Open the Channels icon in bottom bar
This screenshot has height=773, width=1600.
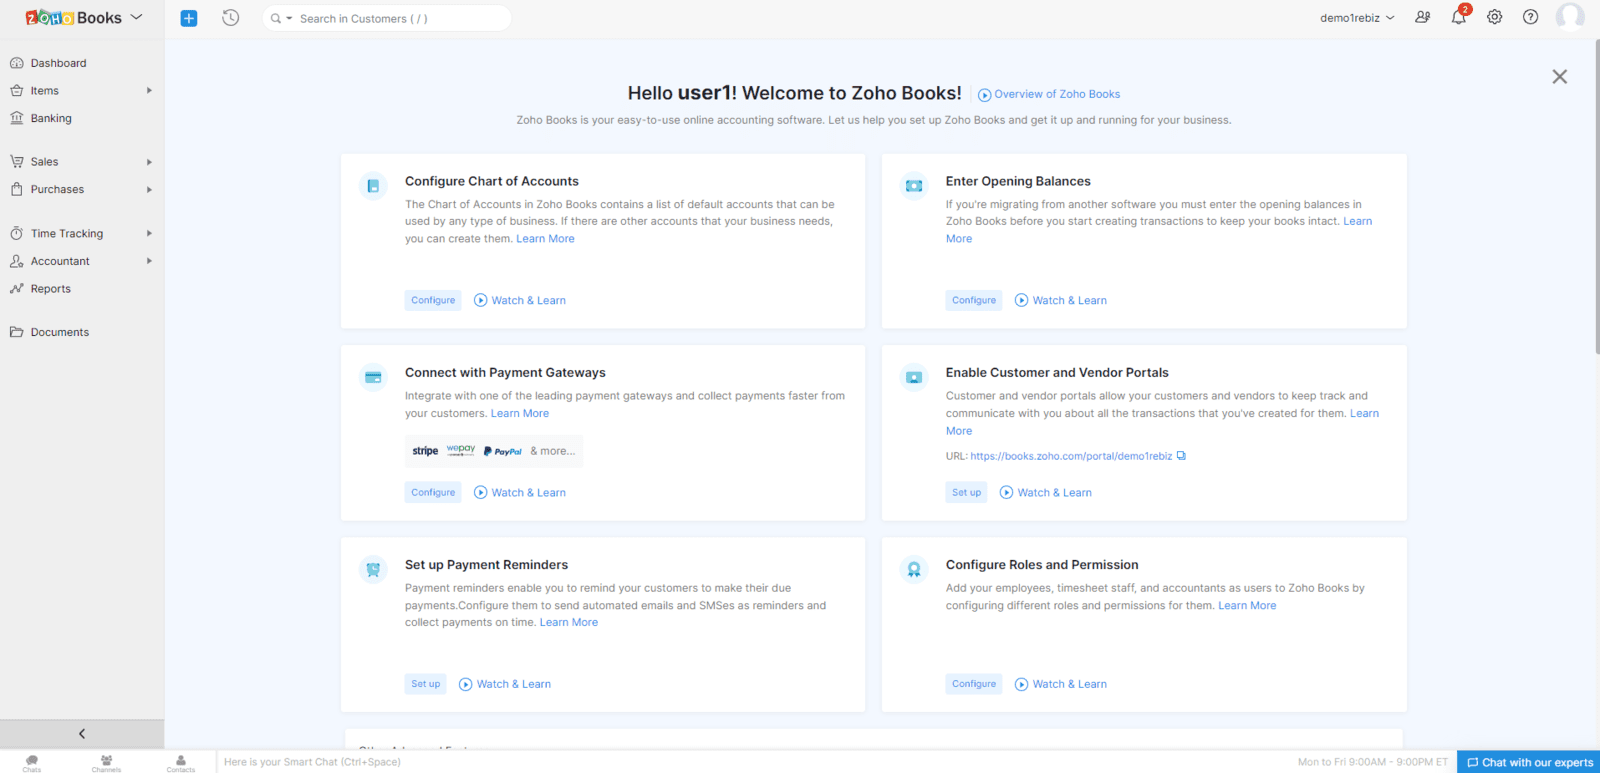(106, 762)
